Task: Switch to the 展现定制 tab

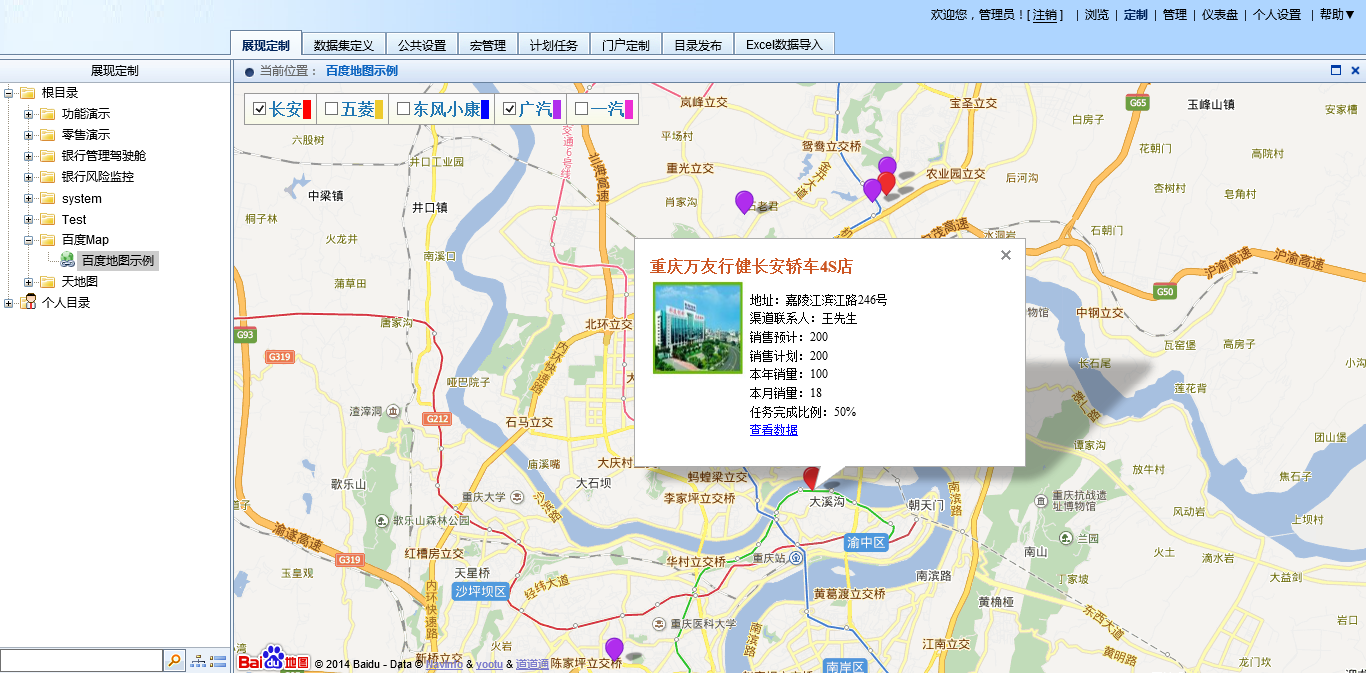Action: [x=265, y=45]
